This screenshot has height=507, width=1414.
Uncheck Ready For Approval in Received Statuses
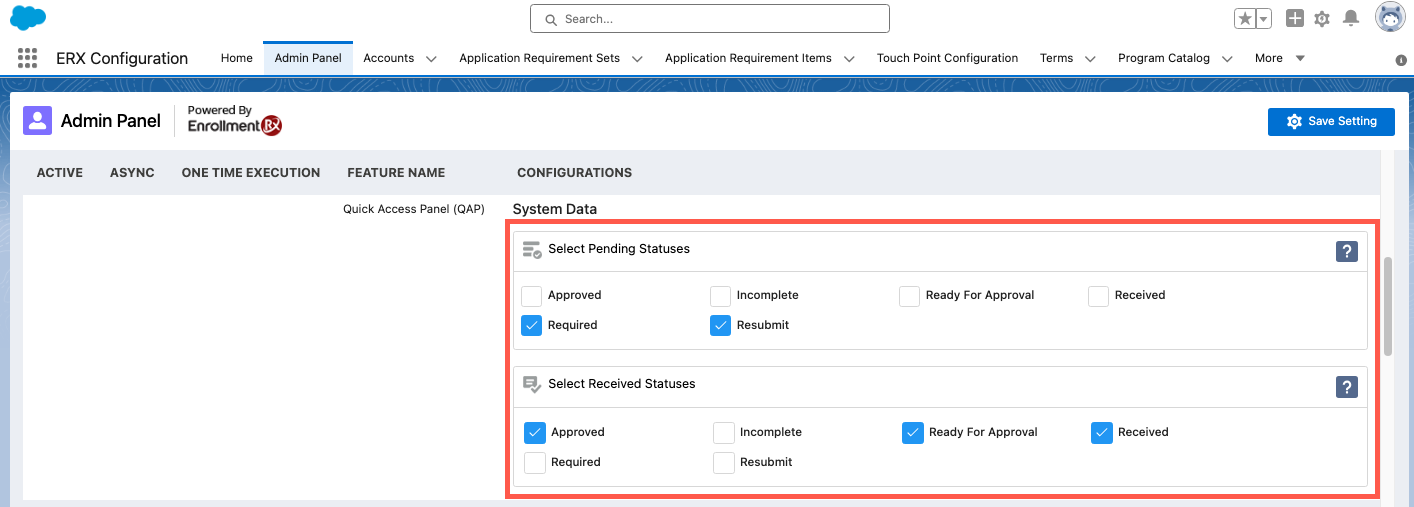click(912, 433)
